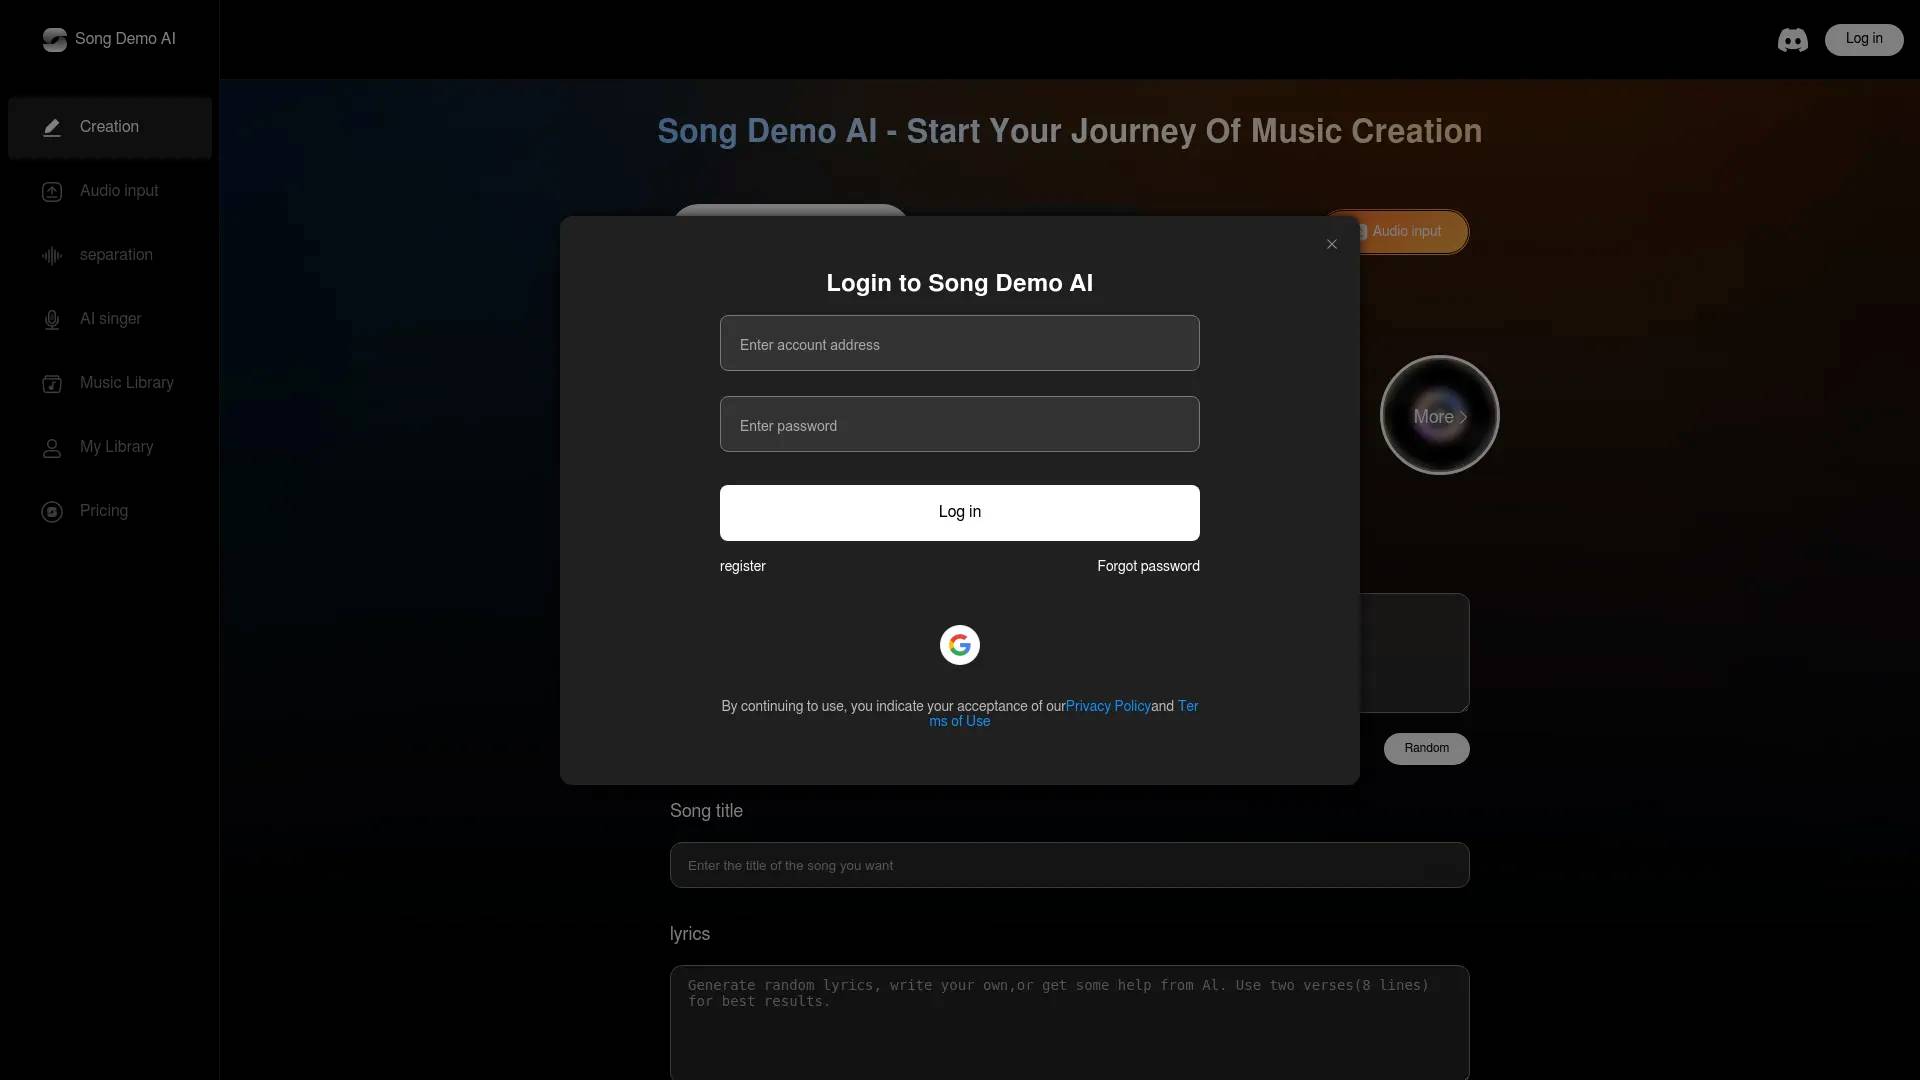Image resolution: width=1920 pixels, height=1080 pixels.
Task: Click the AI singer microphone icon in sidebar
Action: tap(51, 318)
